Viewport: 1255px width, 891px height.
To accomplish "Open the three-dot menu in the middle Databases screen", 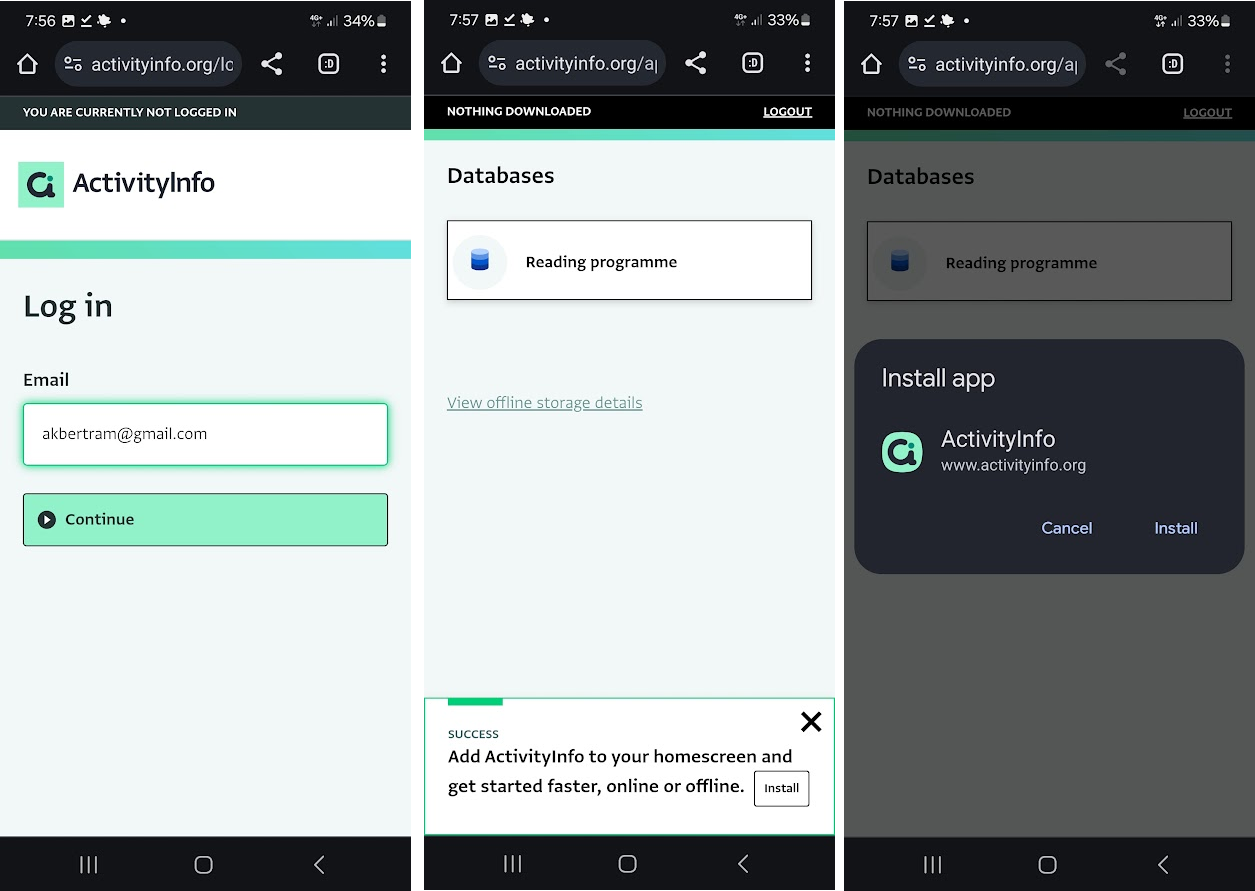I will pyautogui.click(x=807, y=63).
